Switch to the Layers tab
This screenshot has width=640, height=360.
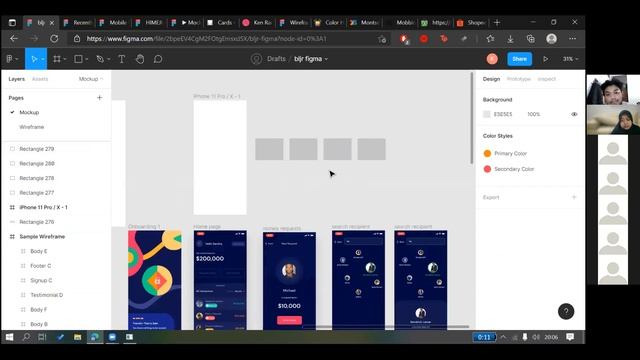point(16,79)
